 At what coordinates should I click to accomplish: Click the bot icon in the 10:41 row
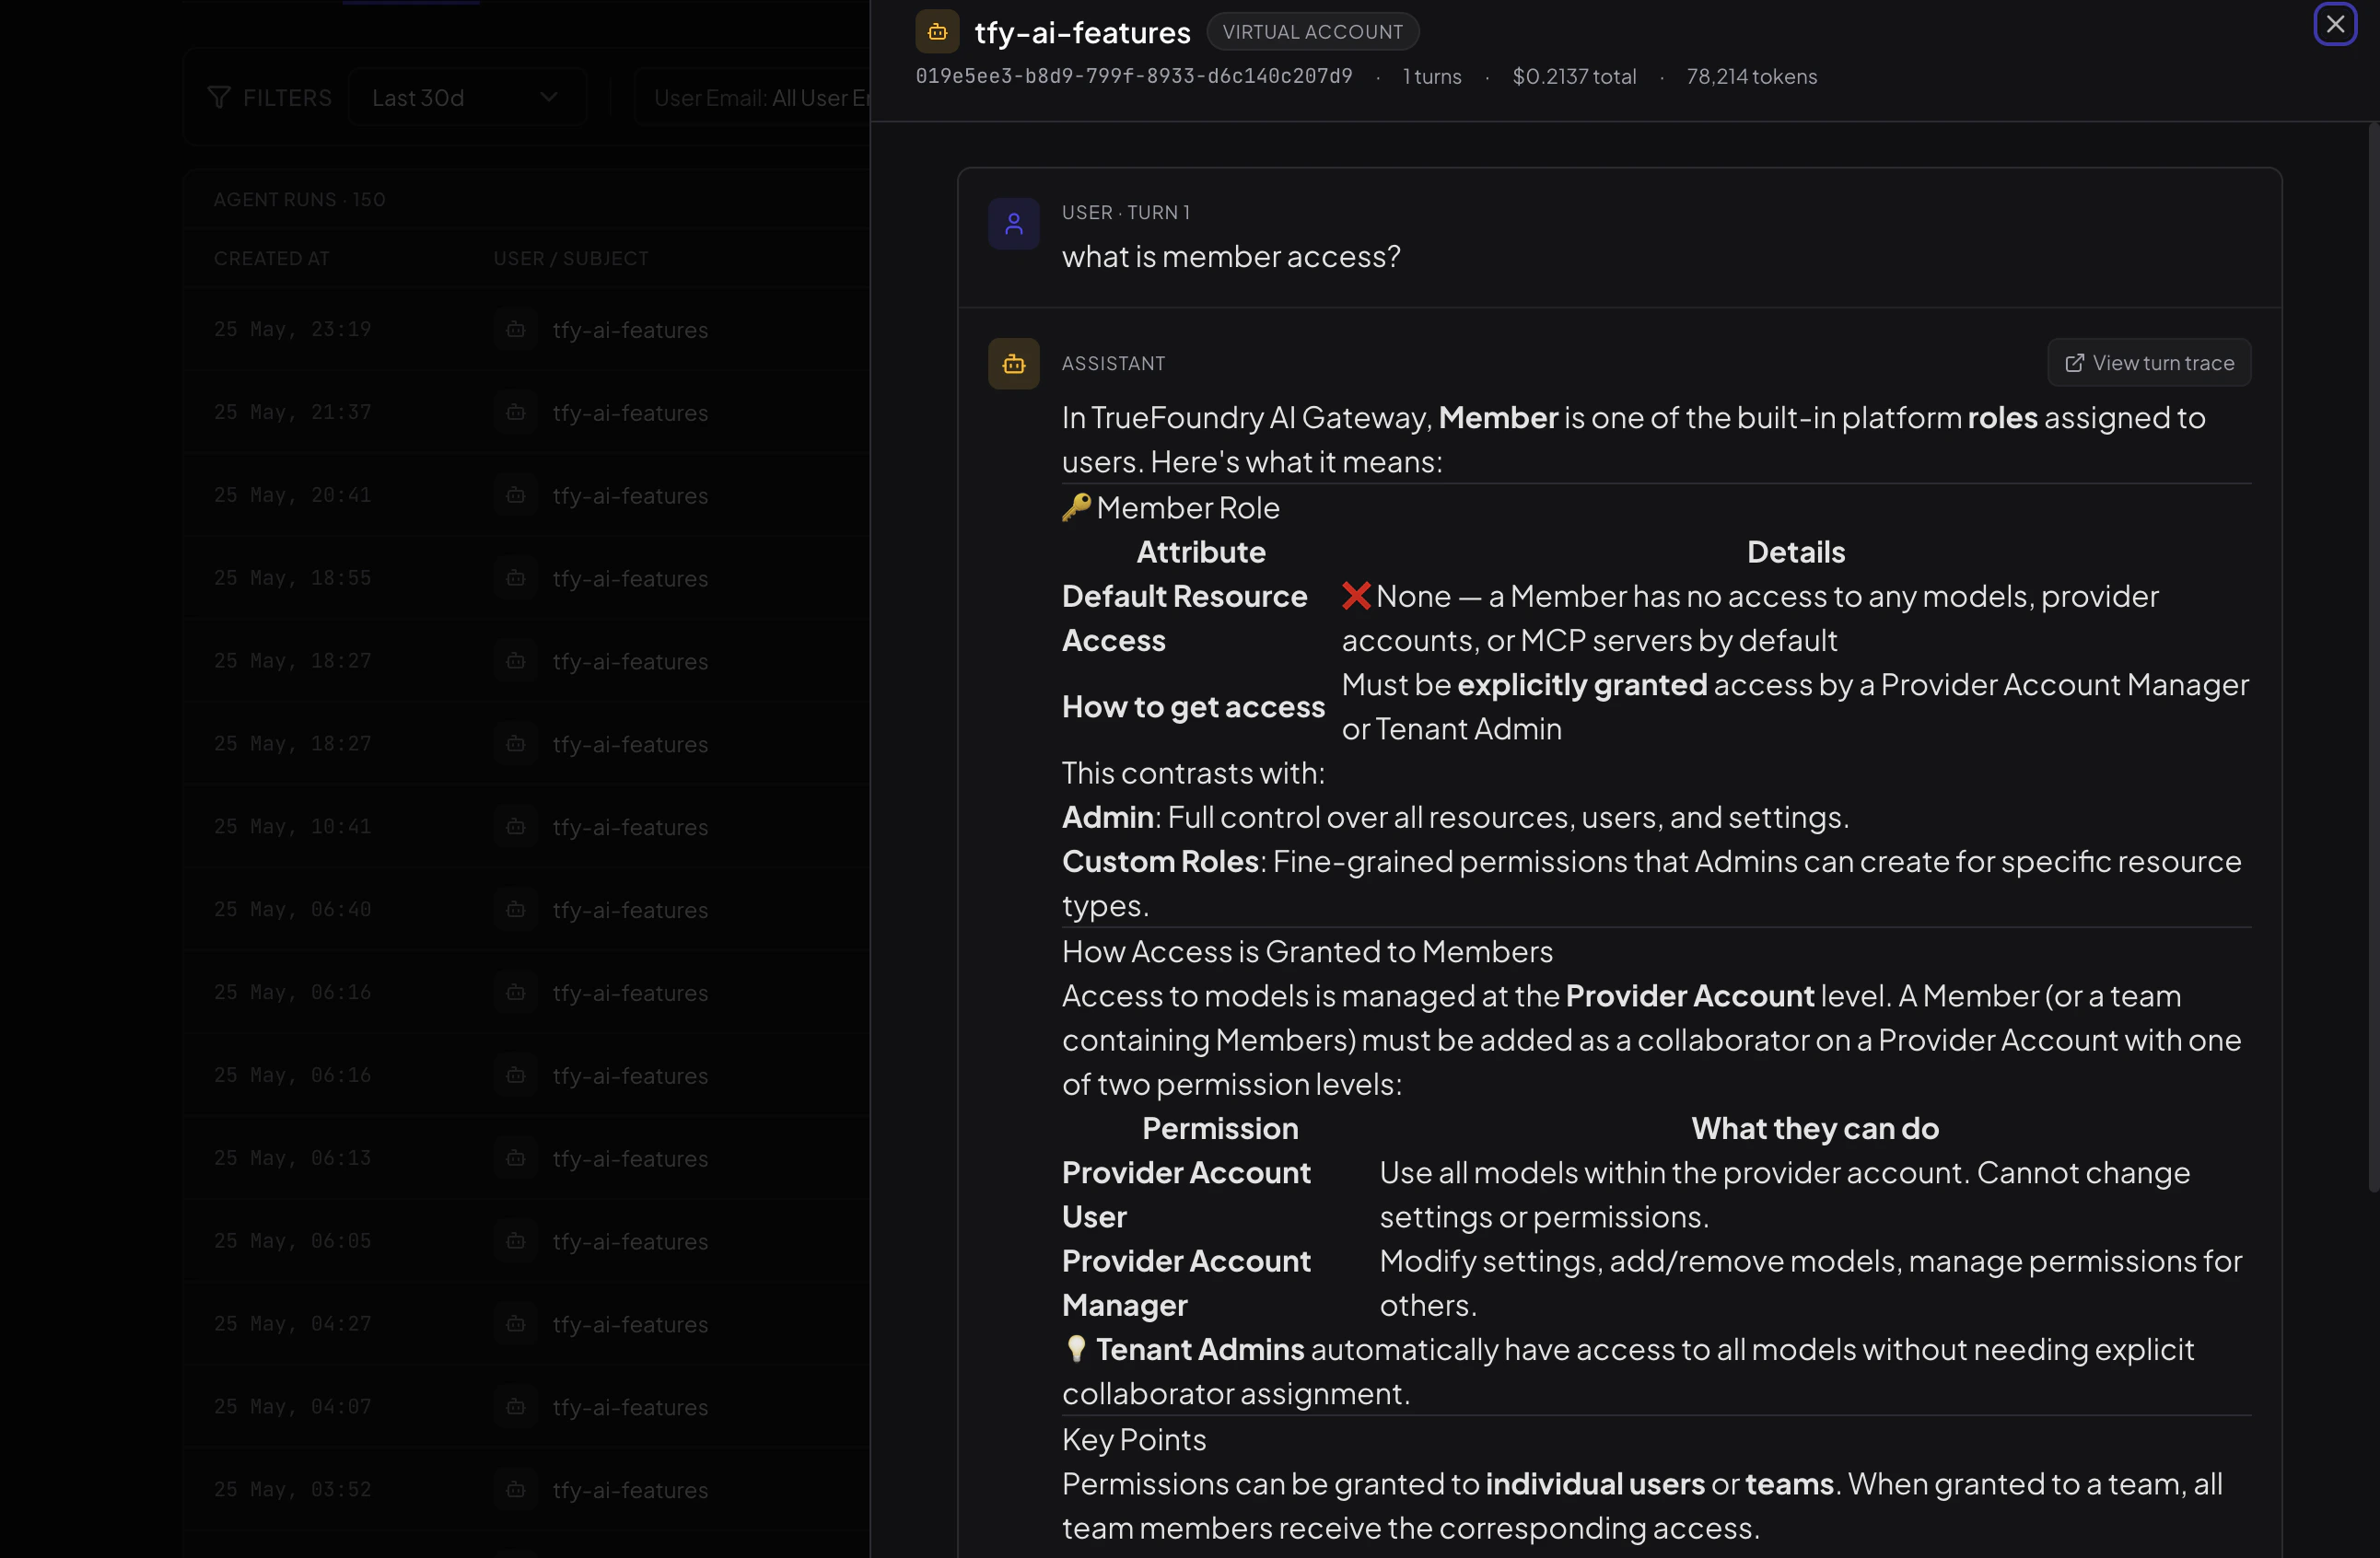515,827
